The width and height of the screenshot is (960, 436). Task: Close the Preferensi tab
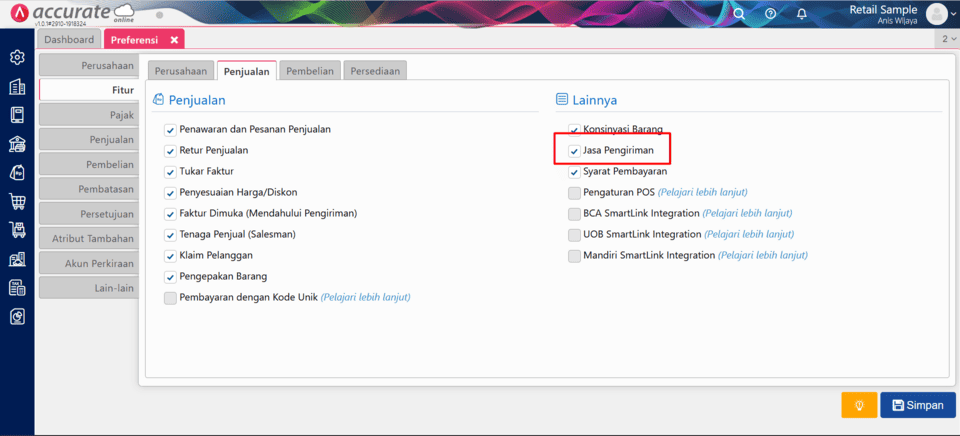click(x=174, y=40)
